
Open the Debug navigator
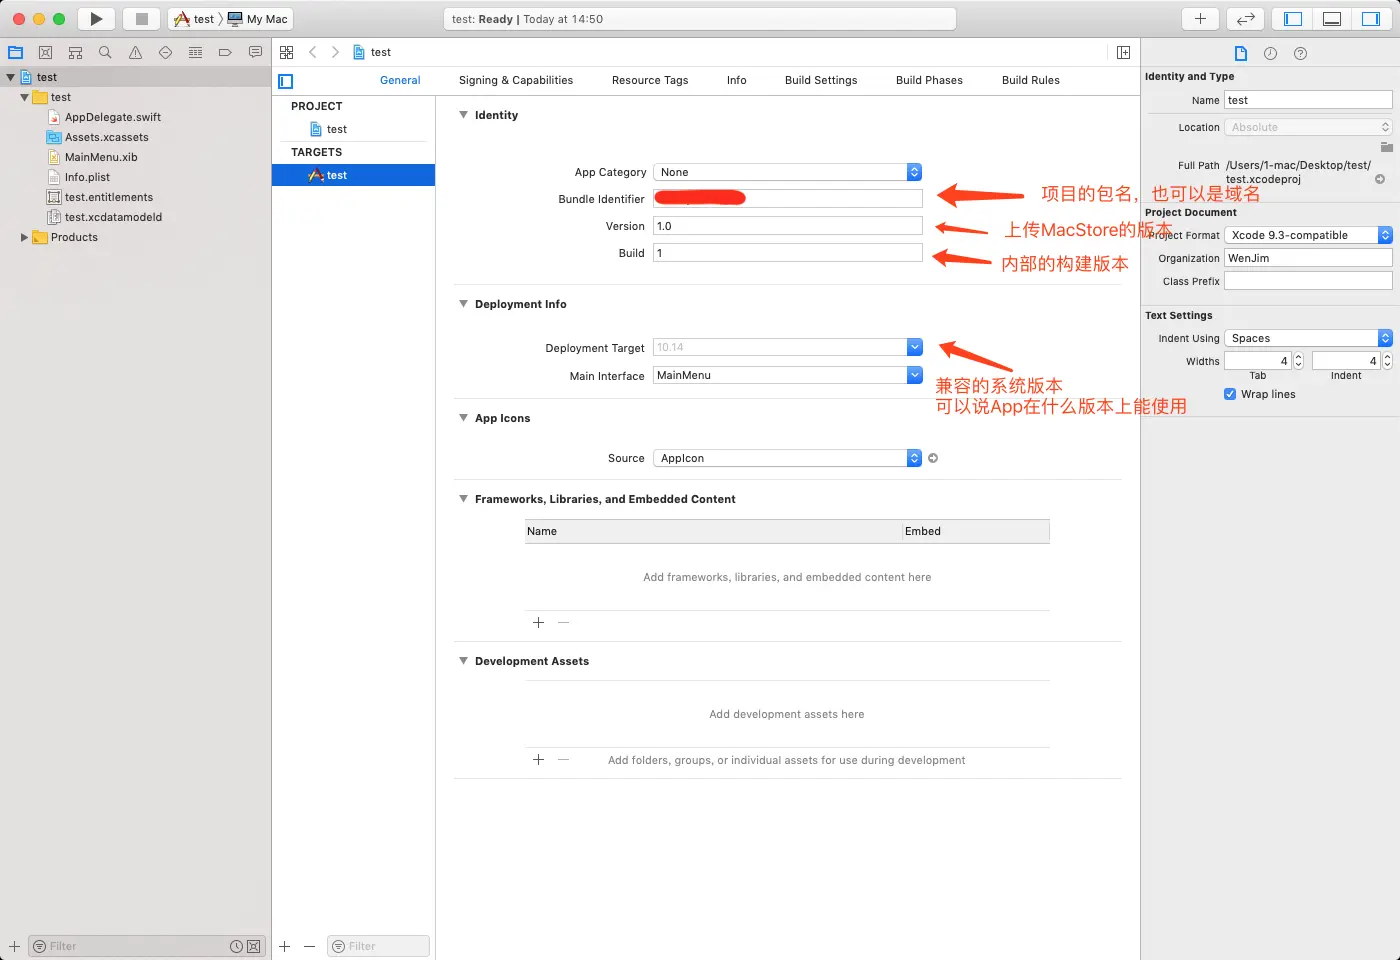coord(195,53)
